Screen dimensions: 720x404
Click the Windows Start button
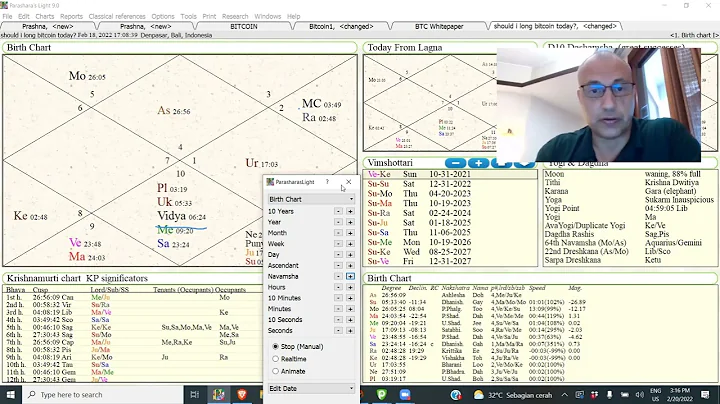coord(11,395)
